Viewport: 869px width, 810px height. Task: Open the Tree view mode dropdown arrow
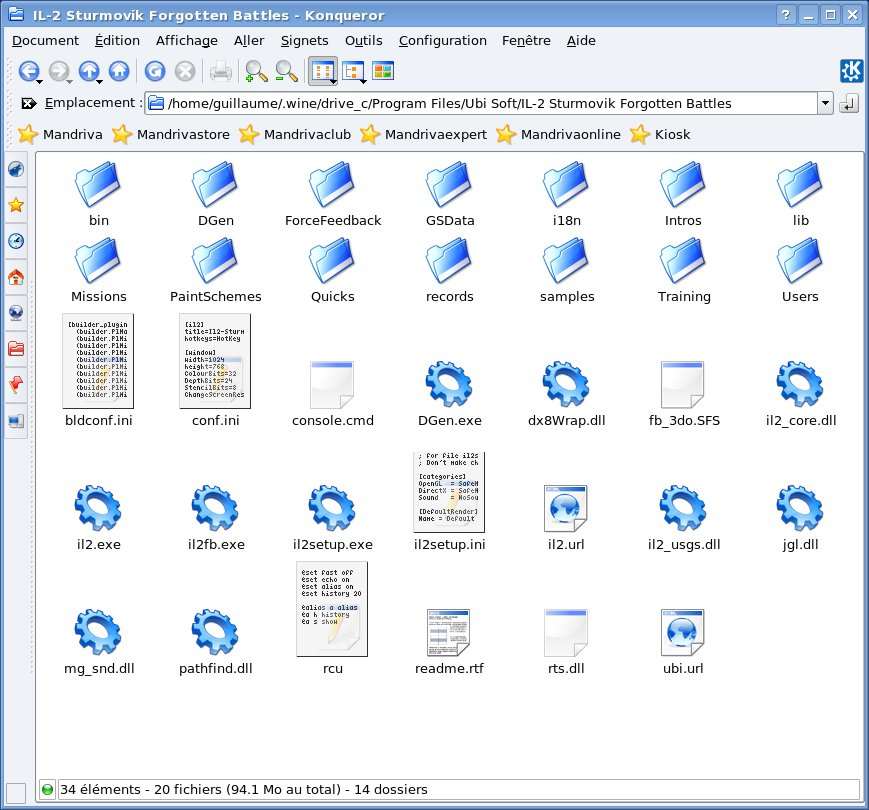tap(364, 81)
